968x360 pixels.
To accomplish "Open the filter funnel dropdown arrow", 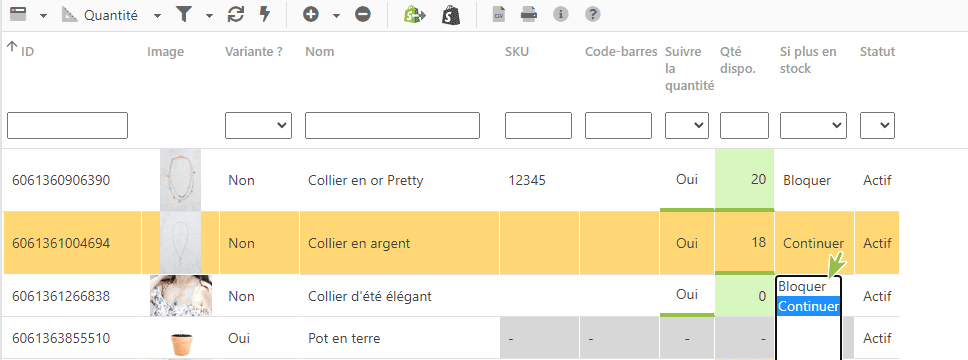I will point(209,16).
